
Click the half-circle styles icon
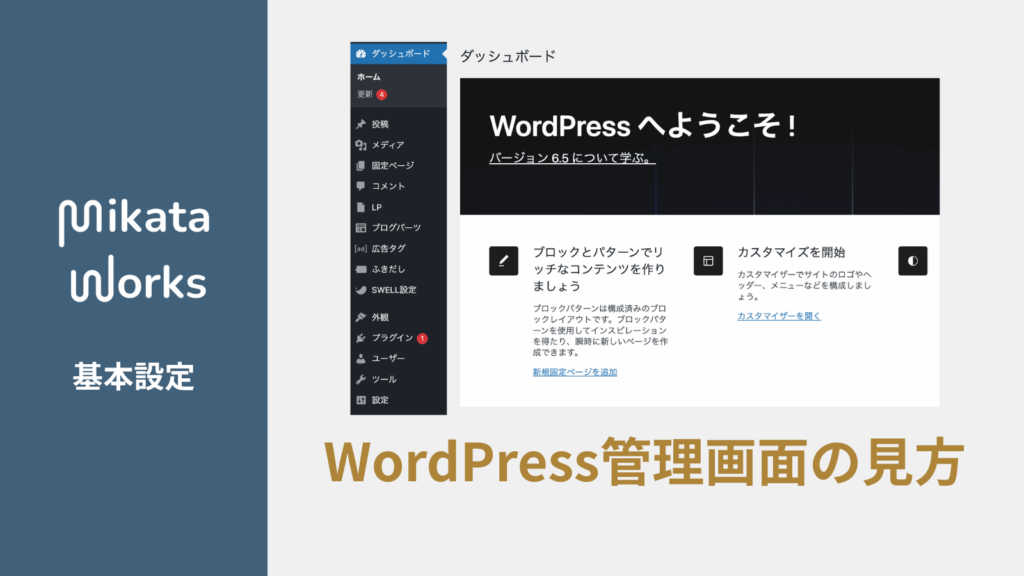pos(912,260)
